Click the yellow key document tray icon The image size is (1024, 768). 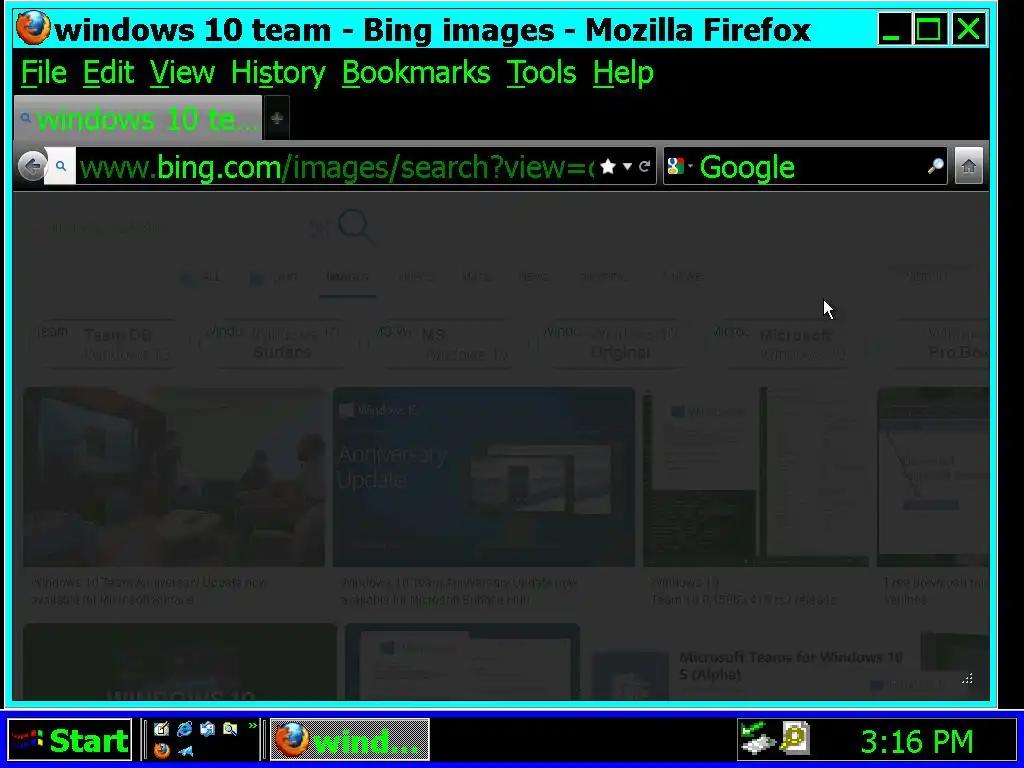click(795, 738)
